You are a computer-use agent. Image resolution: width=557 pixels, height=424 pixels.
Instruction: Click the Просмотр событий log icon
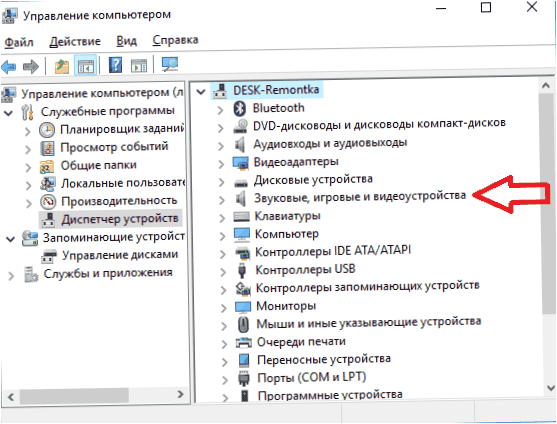click(x=47, y=148)
